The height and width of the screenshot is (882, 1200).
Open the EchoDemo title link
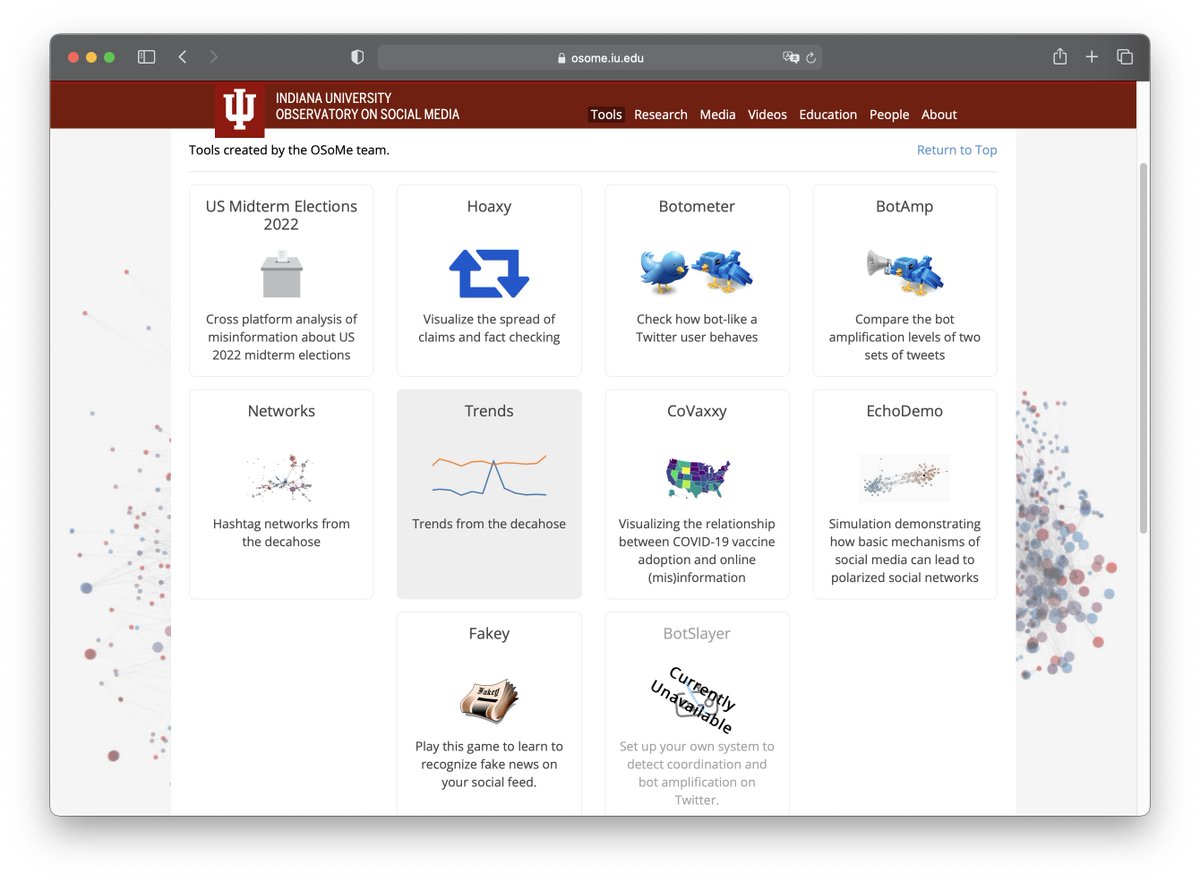[x=905, y=411]
